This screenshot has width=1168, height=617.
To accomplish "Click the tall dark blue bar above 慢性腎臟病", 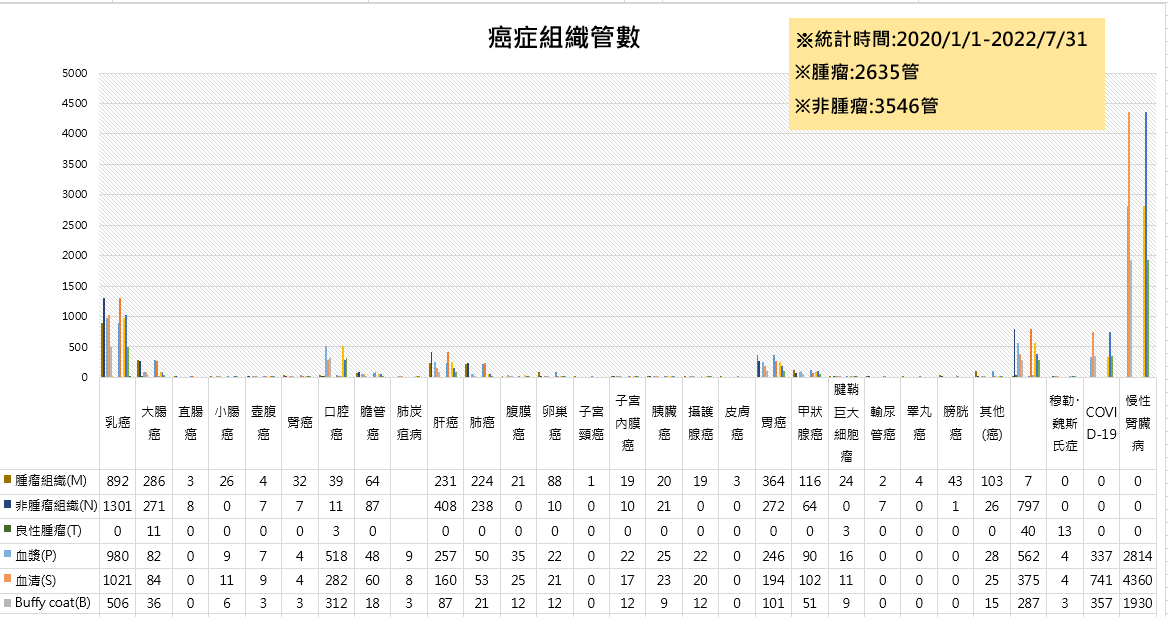I will pos(1146,244).
